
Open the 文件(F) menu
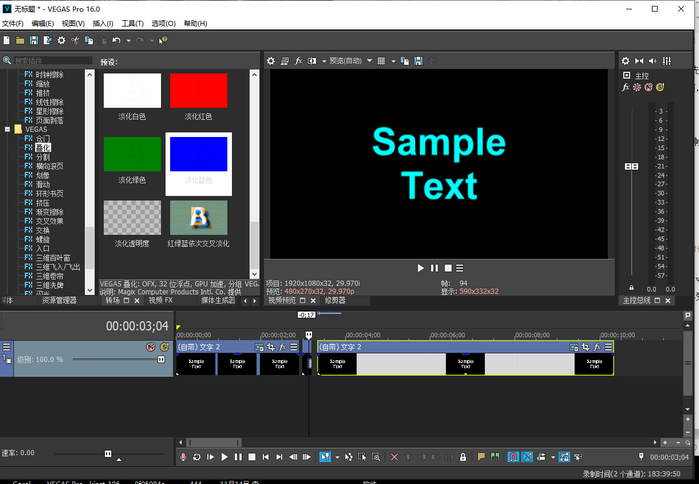pos(13,23)
